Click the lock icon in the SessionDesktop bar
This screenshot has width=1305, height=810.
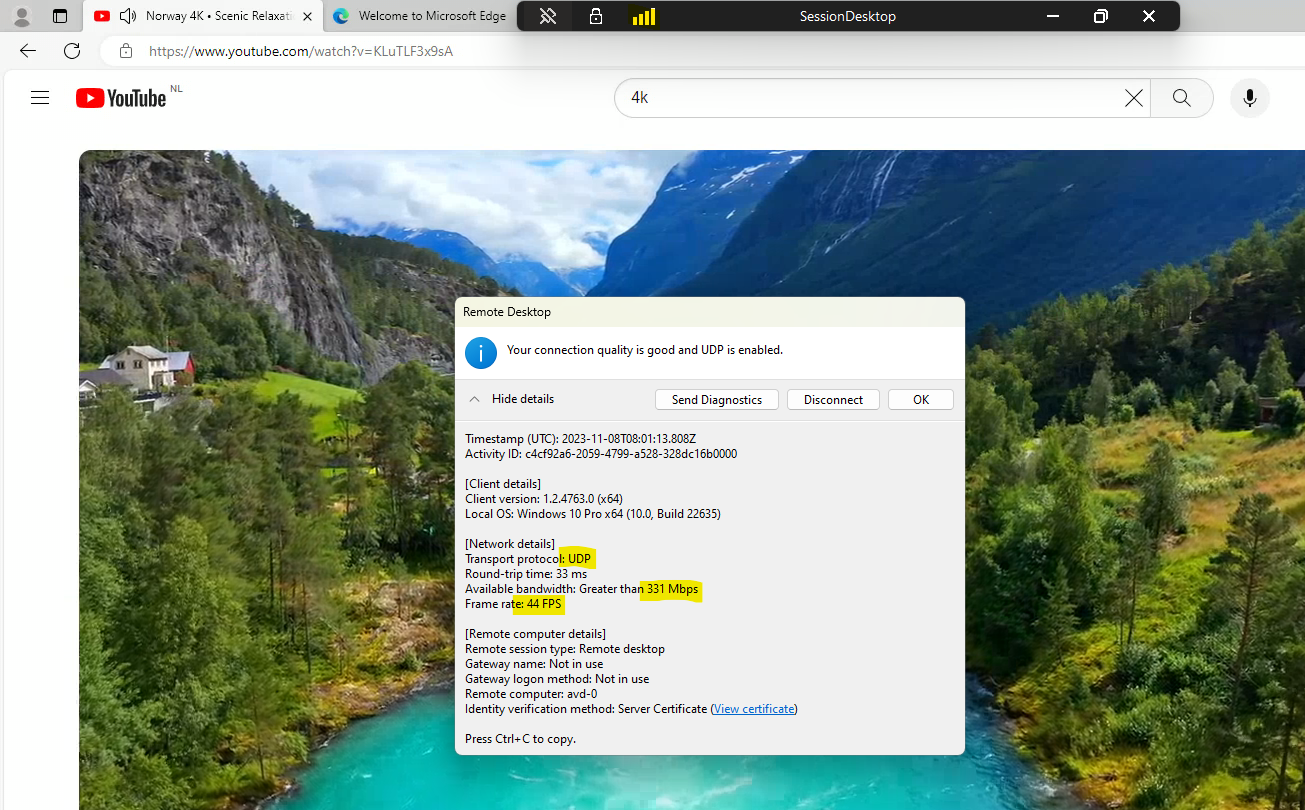click(596, 16)
